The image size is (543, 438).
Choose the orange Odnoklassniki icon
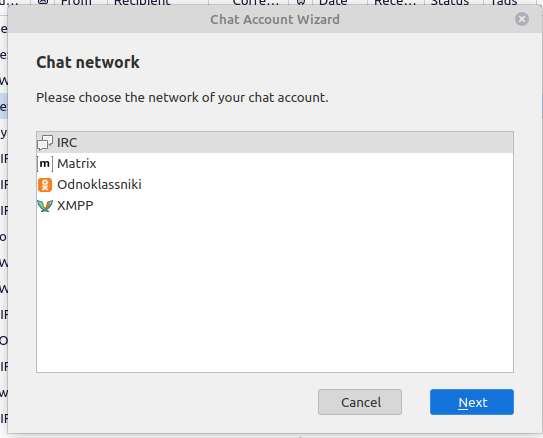[x=45, y=185]
